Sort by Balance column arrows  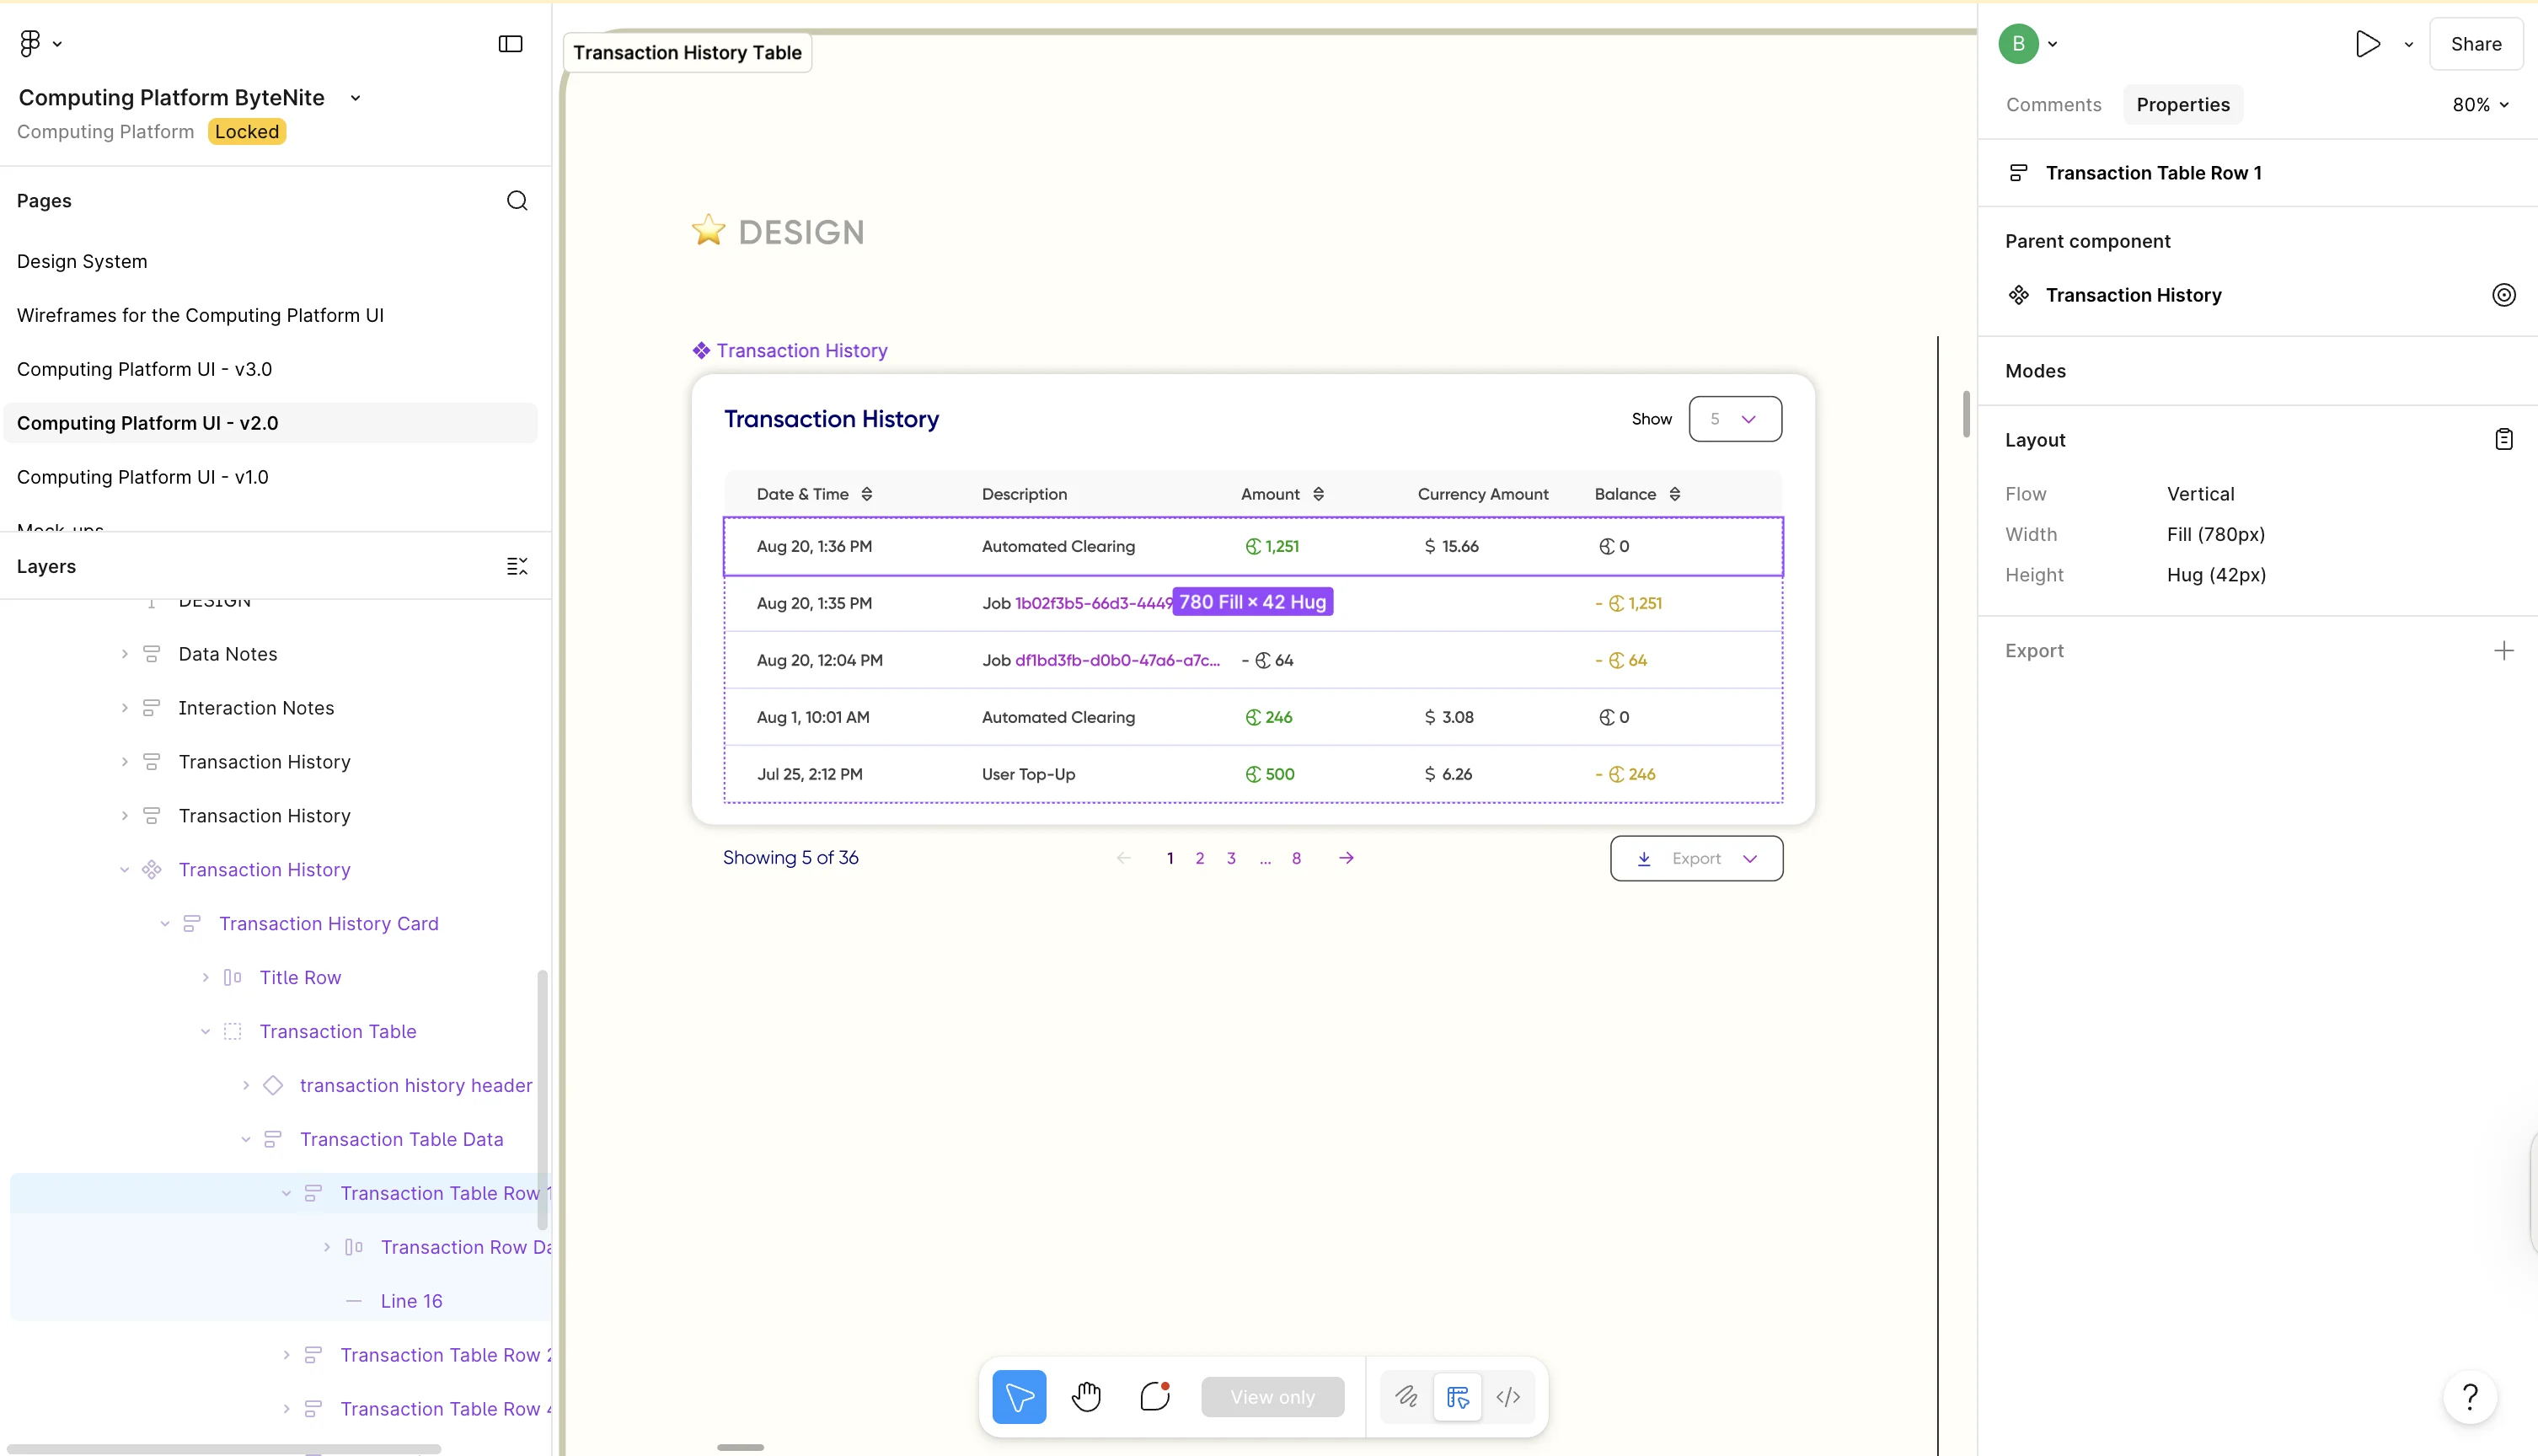1674,494
